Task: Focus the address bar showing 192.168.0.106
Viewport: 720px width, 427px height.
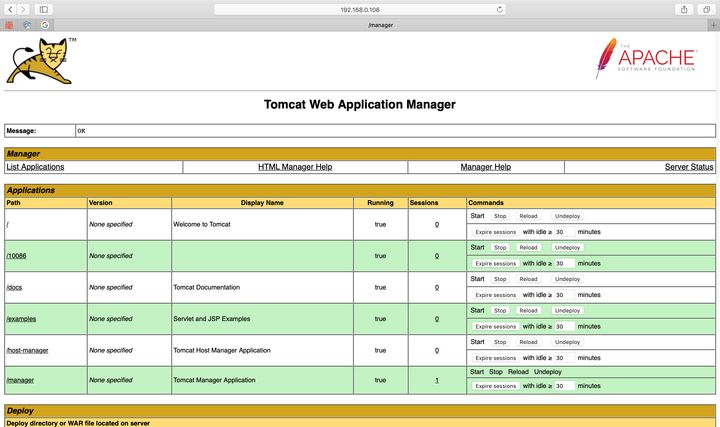Action: pos(360,9)
